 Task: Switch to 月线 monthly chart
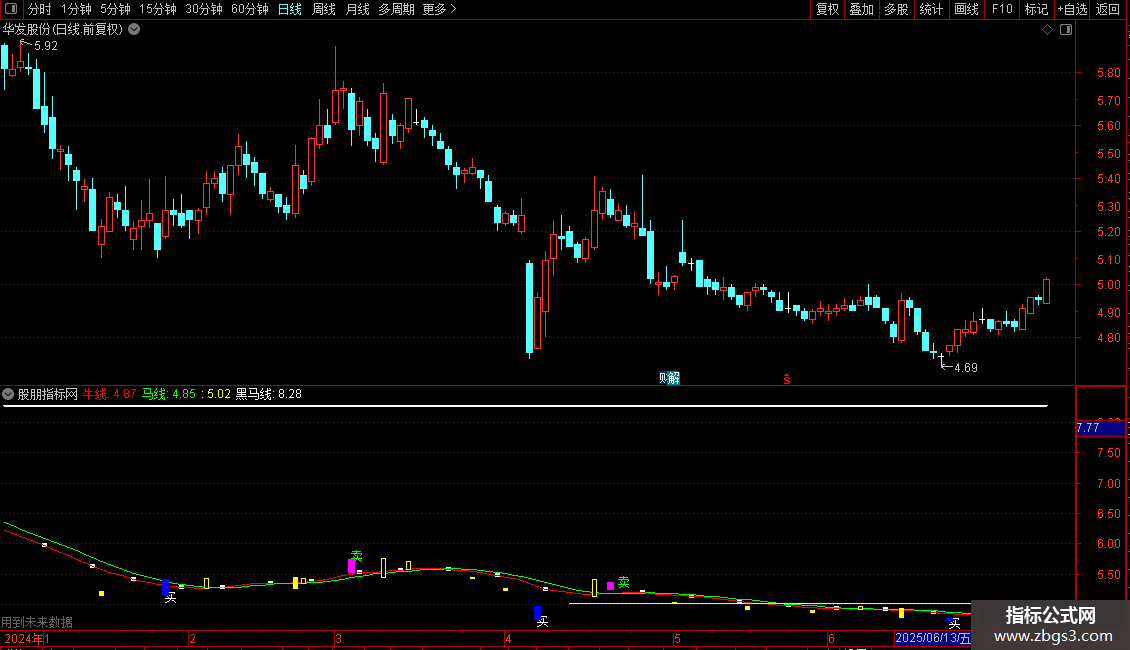click(x=357, y=9)
